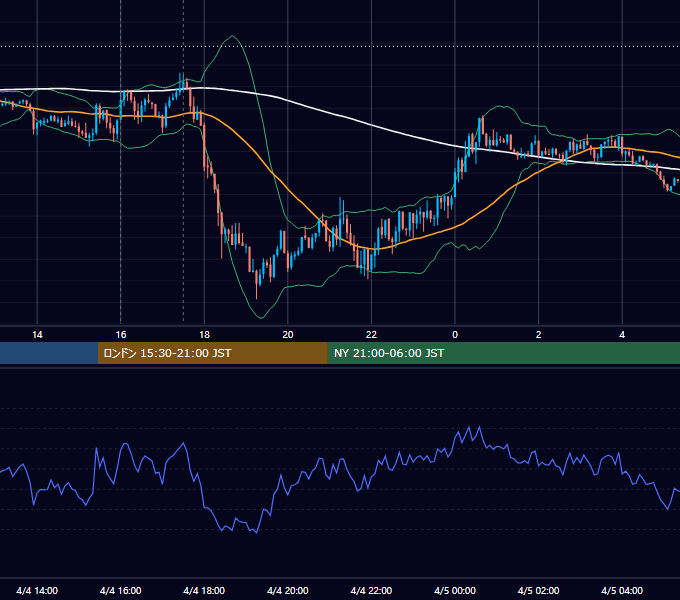Click the 2 hour label on price chart axis
The width and height of the screenshot is (680, 600).
539,335
